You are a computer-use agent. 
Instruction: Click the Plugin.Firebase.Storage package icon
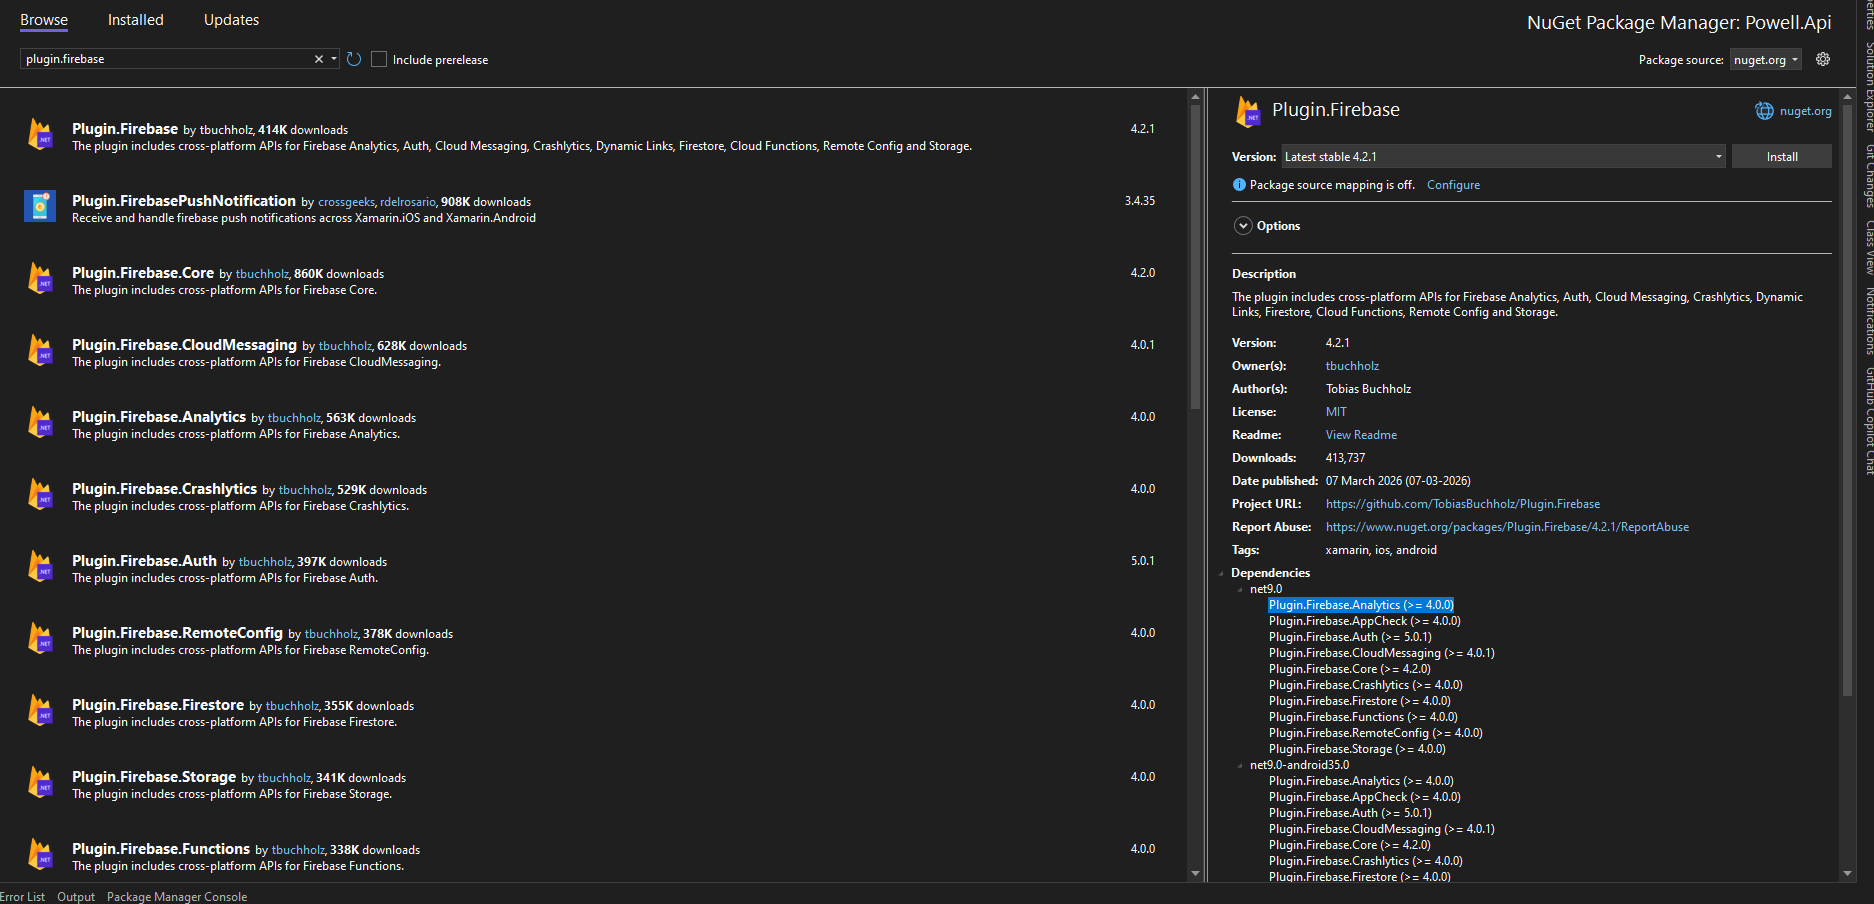click(x=40, y=782)
